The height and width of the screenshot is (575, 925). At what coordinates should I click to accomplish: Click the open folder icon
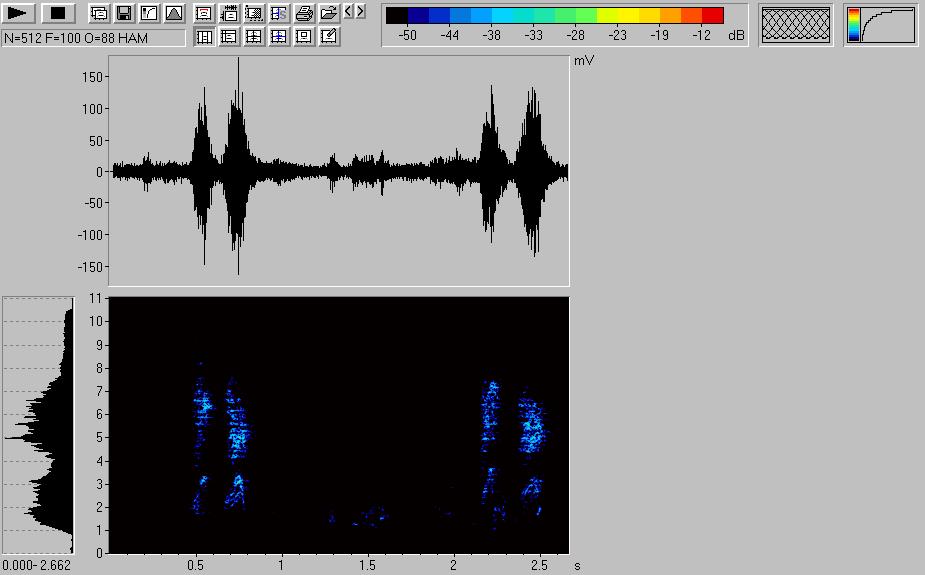point(328,13)
